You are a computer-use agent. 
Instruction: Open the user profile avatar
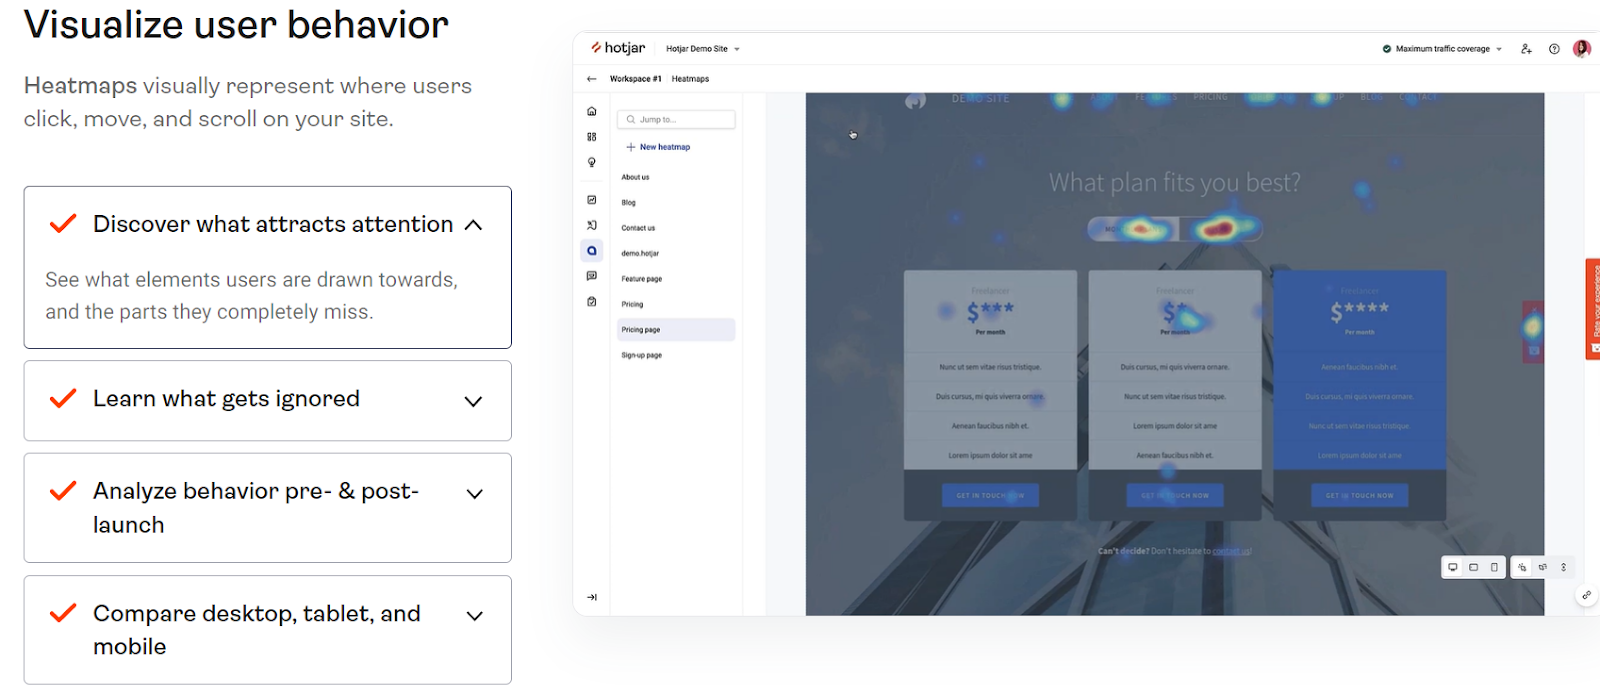tap(1581, 48)
